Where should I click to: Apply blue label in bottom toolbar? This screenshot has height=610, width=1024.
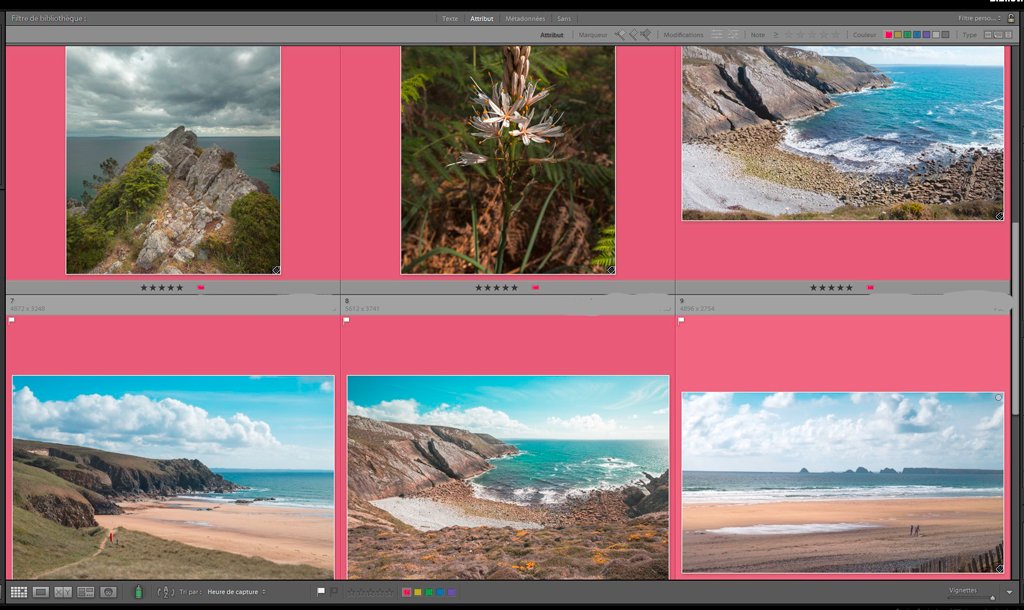click(440, 592)
